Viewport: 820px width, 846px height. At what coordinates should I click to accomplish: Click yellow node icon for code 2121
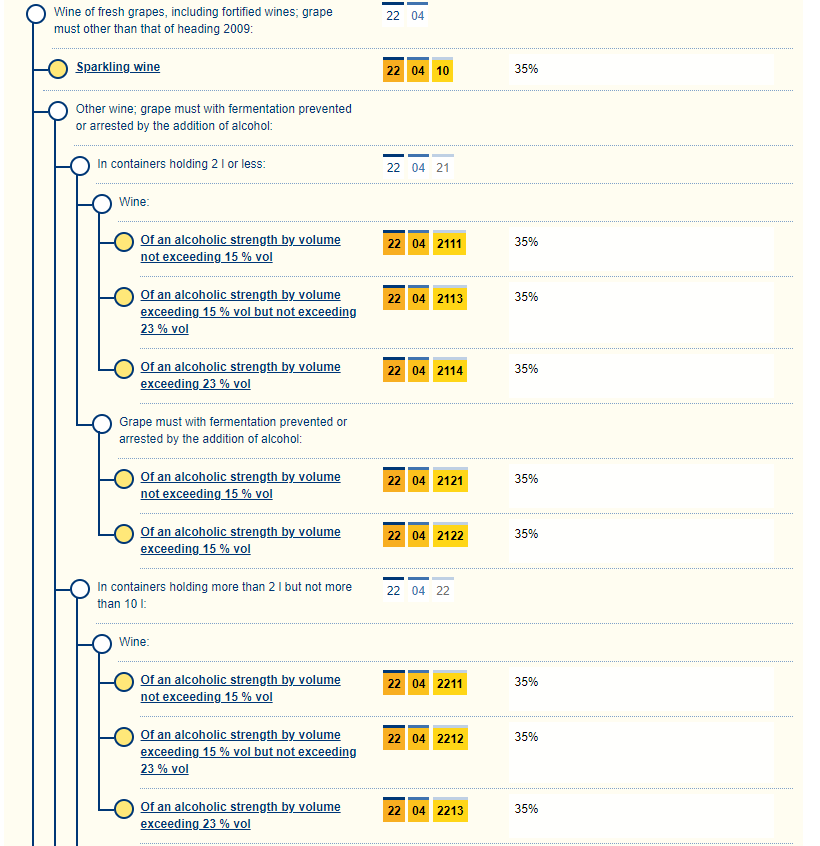click(x=123, y=479)
